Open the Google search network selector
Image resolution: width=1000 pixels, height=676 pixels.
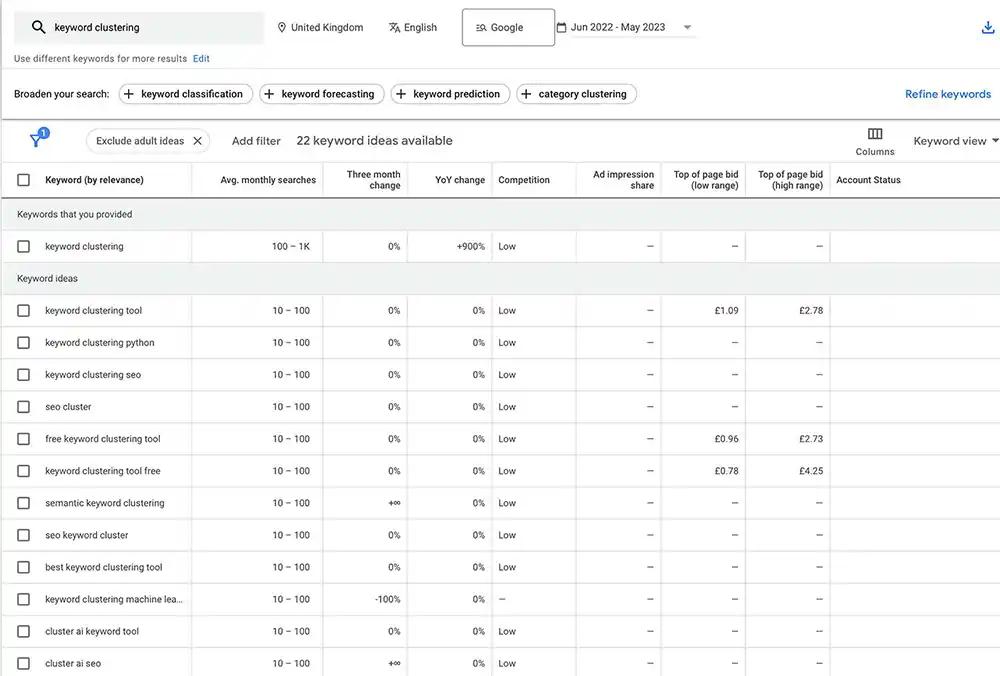[508, 27]
